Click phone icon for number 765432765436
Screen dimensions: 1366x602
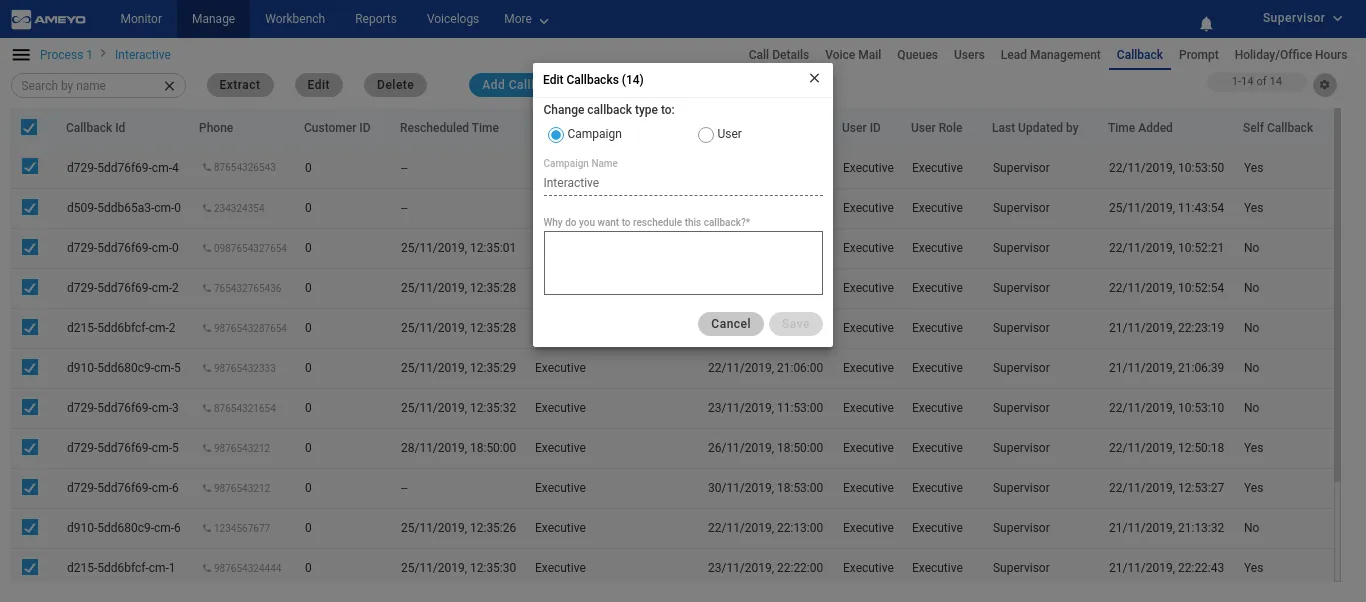click(x=207, y=288)
